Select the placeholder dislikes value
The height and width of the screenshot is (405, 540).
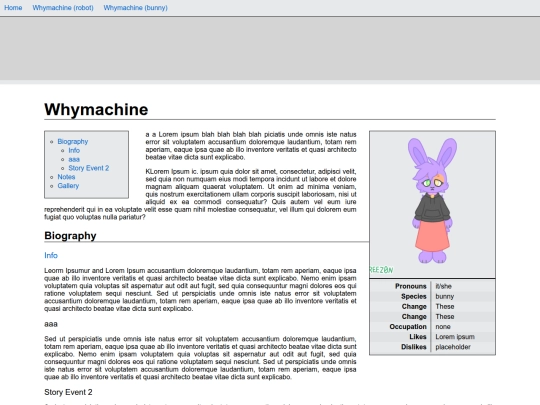[453, 347]
